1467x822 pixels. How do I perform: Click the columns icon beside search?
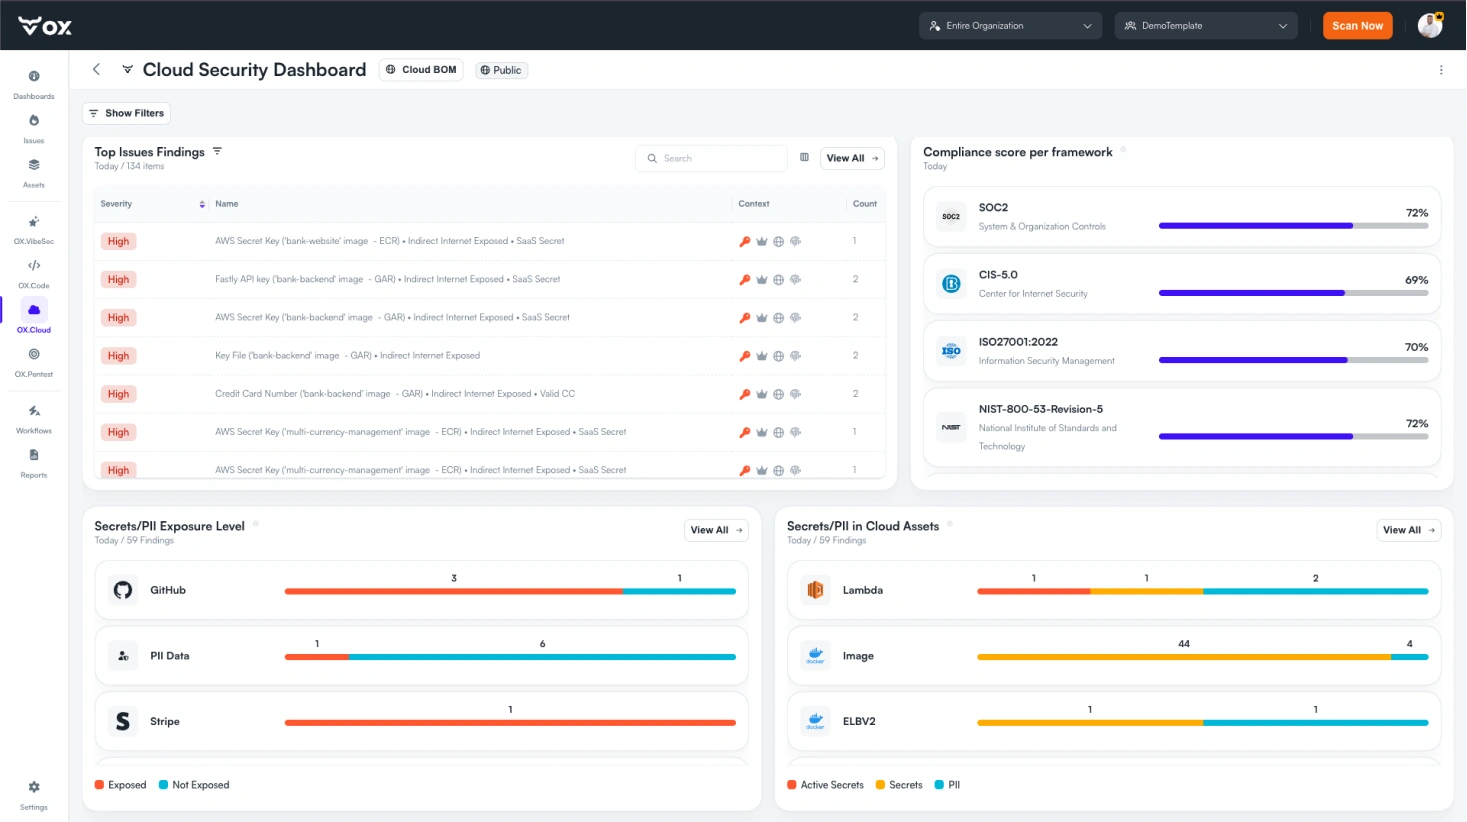tap(804, 157)
